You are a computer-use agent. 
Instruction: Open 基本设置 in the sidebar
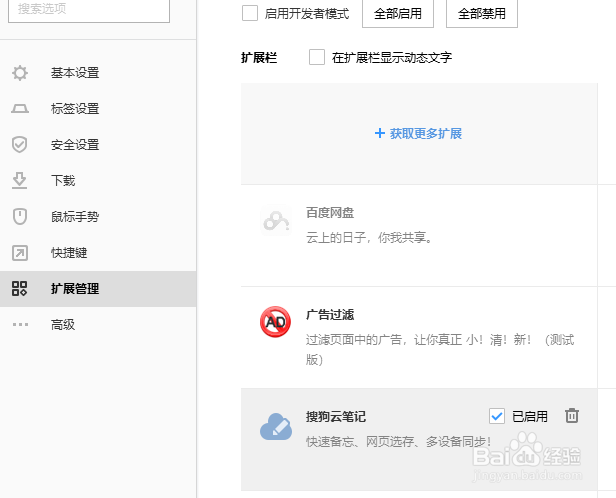click(x=98, y=73)
